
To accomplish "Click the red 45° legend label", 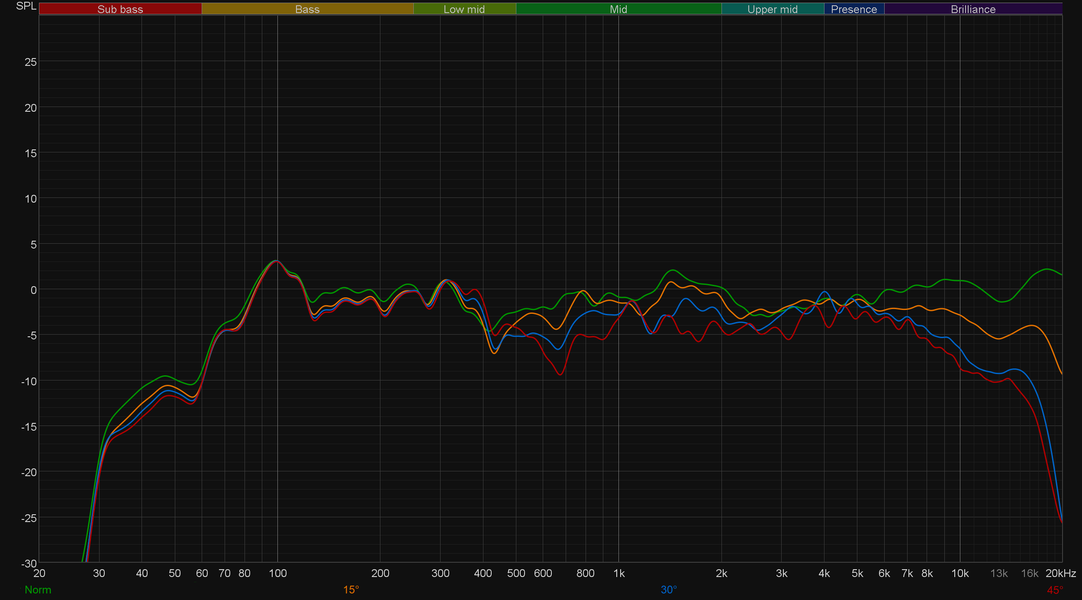I will 1054,590.
